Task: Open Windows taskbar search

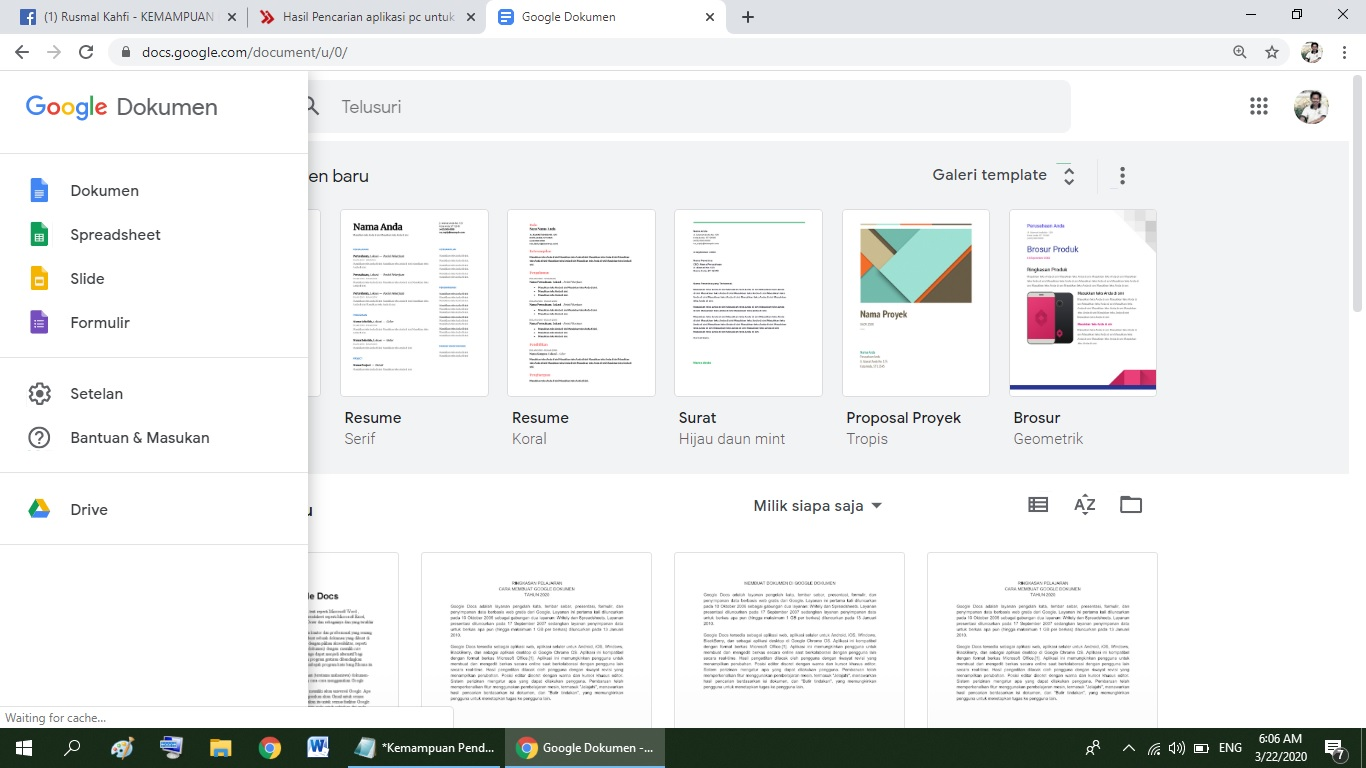Action: (x=72, y=748)
